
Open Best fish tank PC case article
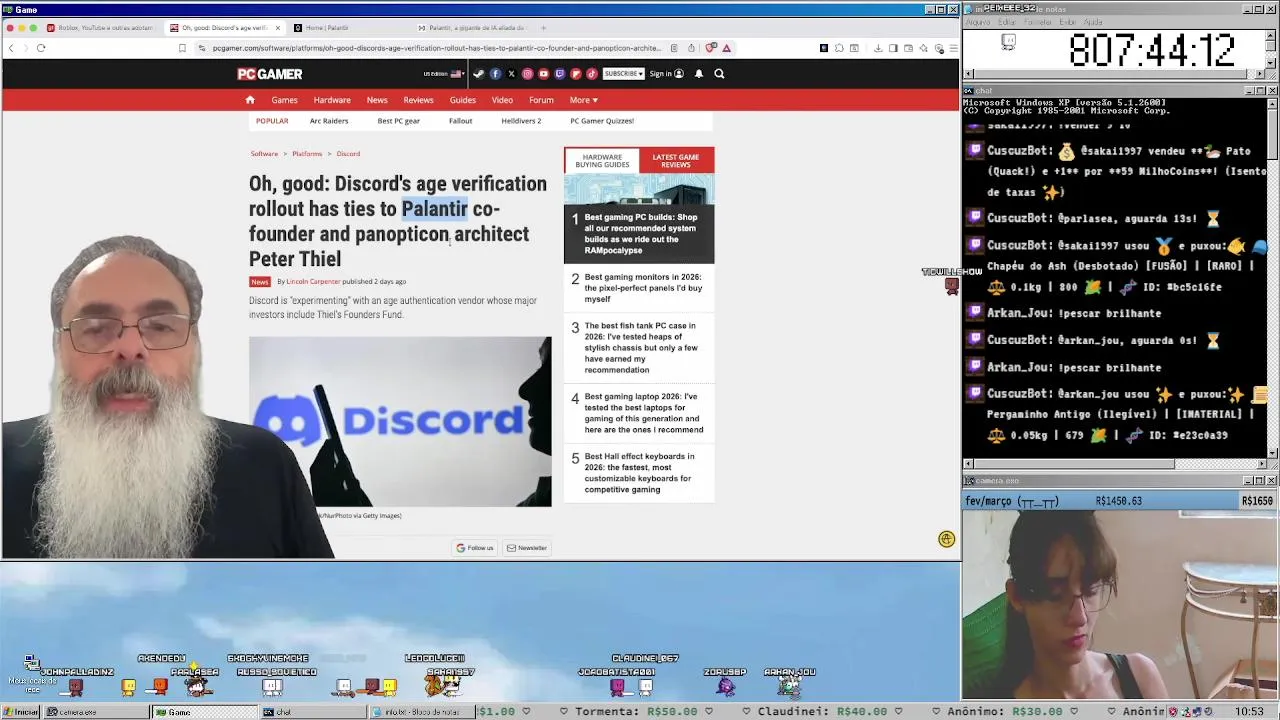640,347
